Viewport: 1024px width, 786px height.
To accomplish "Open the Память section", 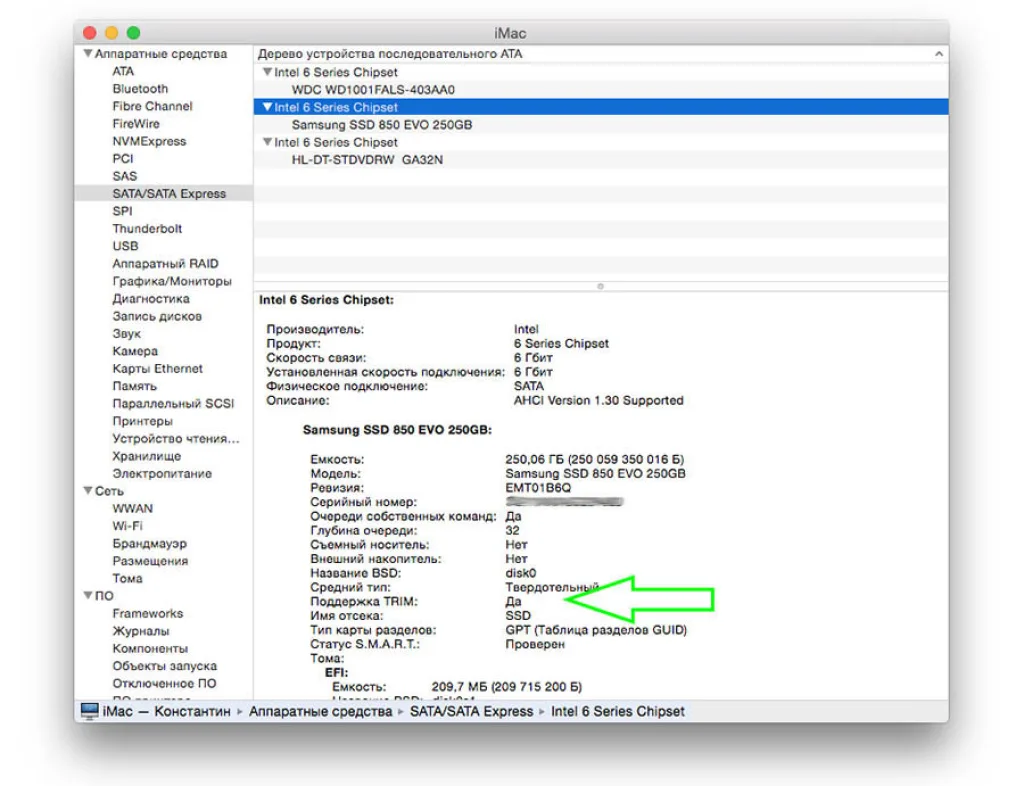I will pos(135,386).
